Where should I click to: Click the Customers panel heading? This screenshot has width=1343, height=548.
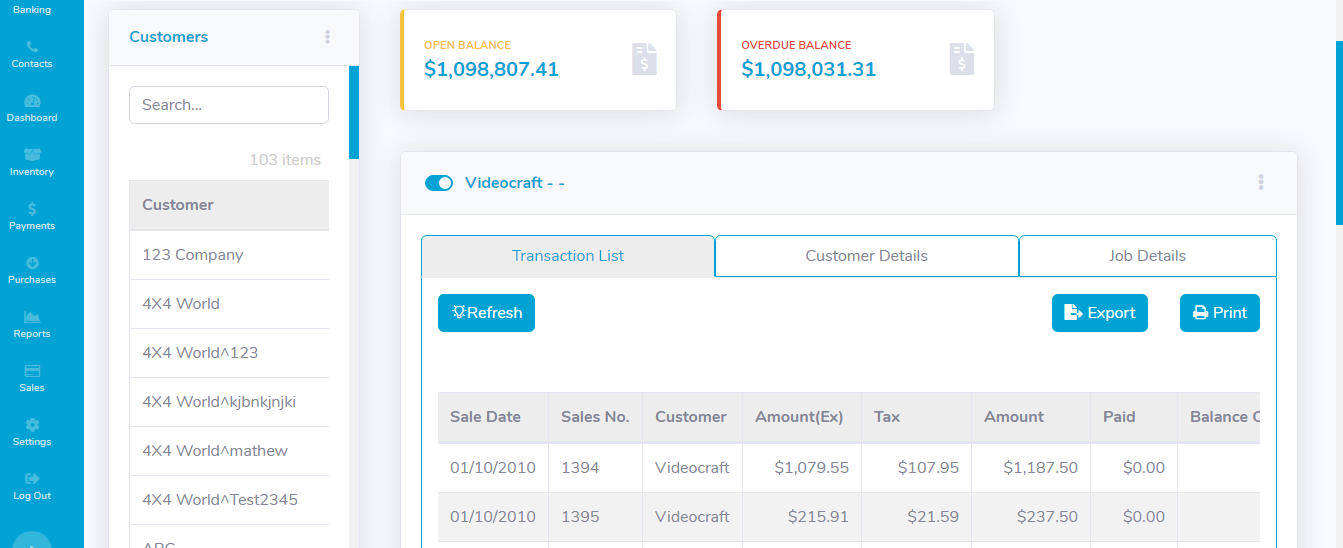(169, 37)
